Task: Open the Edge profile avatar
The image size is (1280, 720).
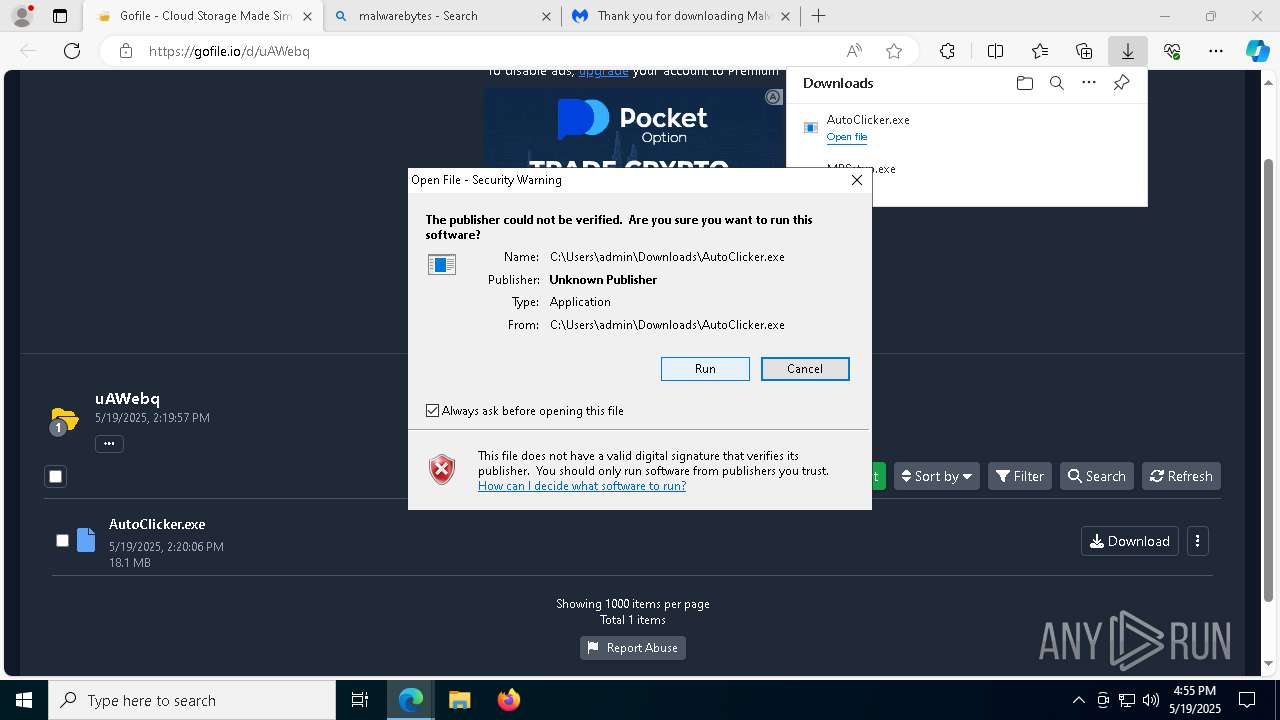Action: click(x=22, y=16)
